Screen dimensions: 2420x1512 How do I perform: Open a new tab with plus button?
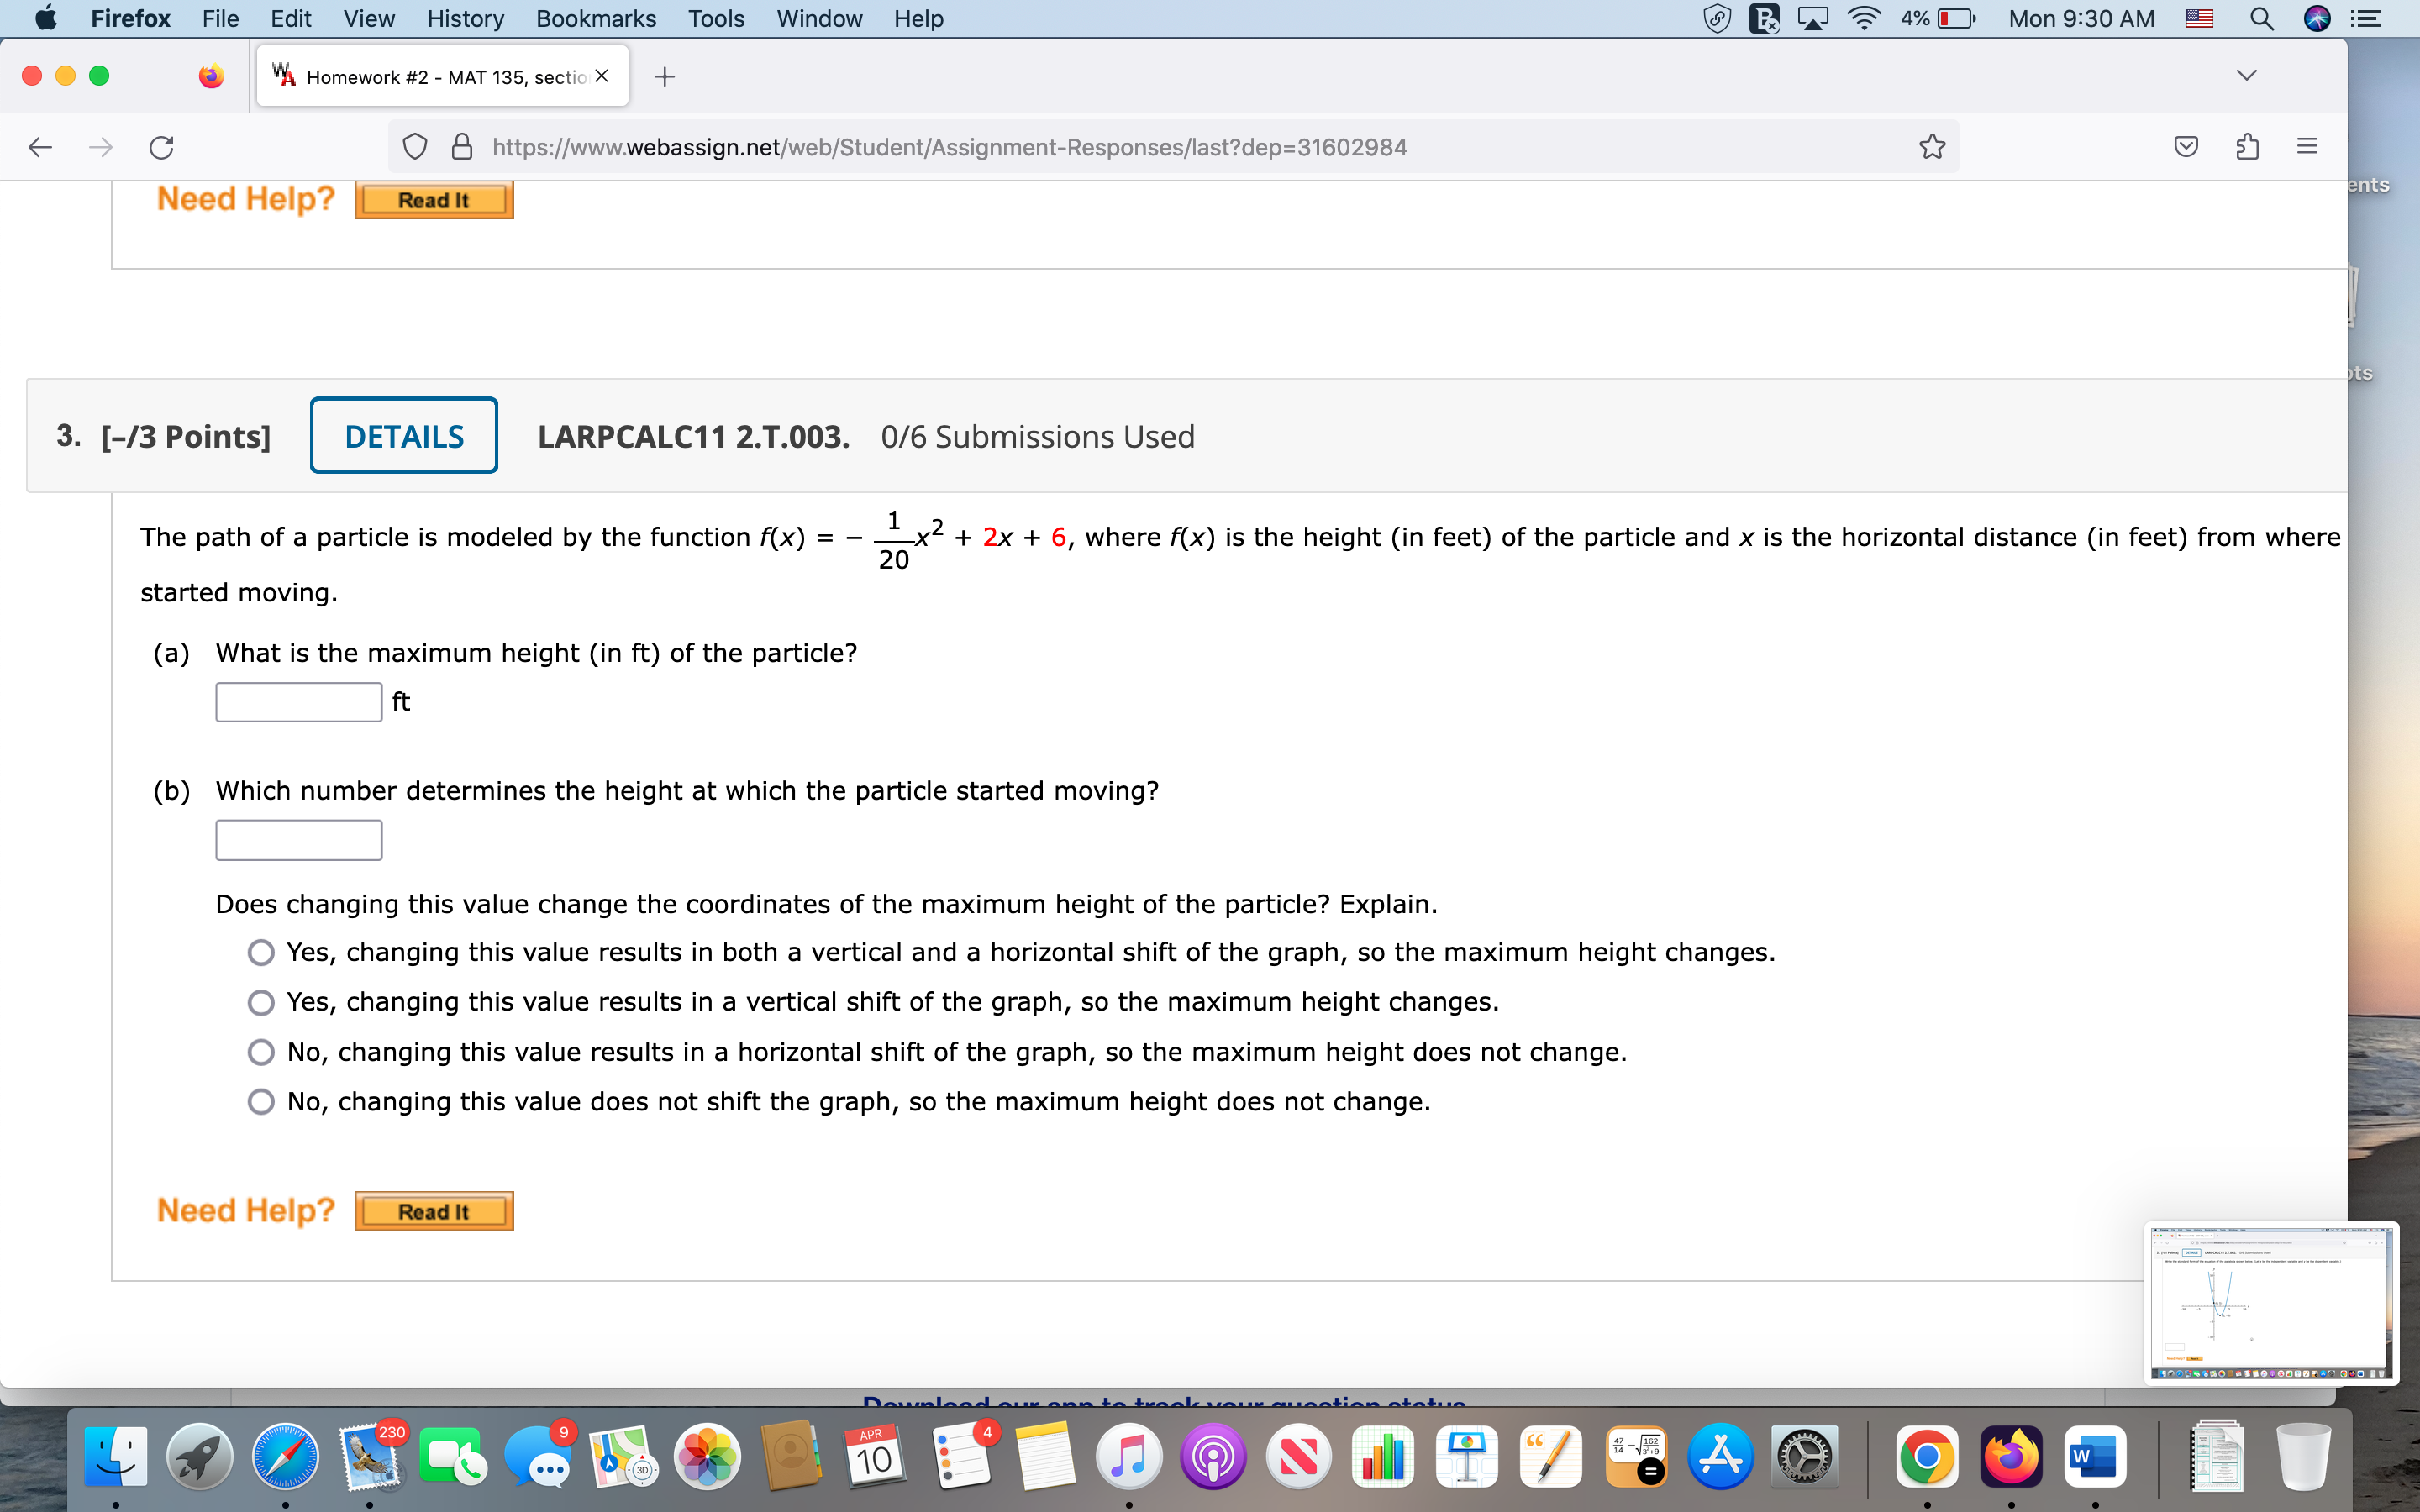[x=664, y=77]
